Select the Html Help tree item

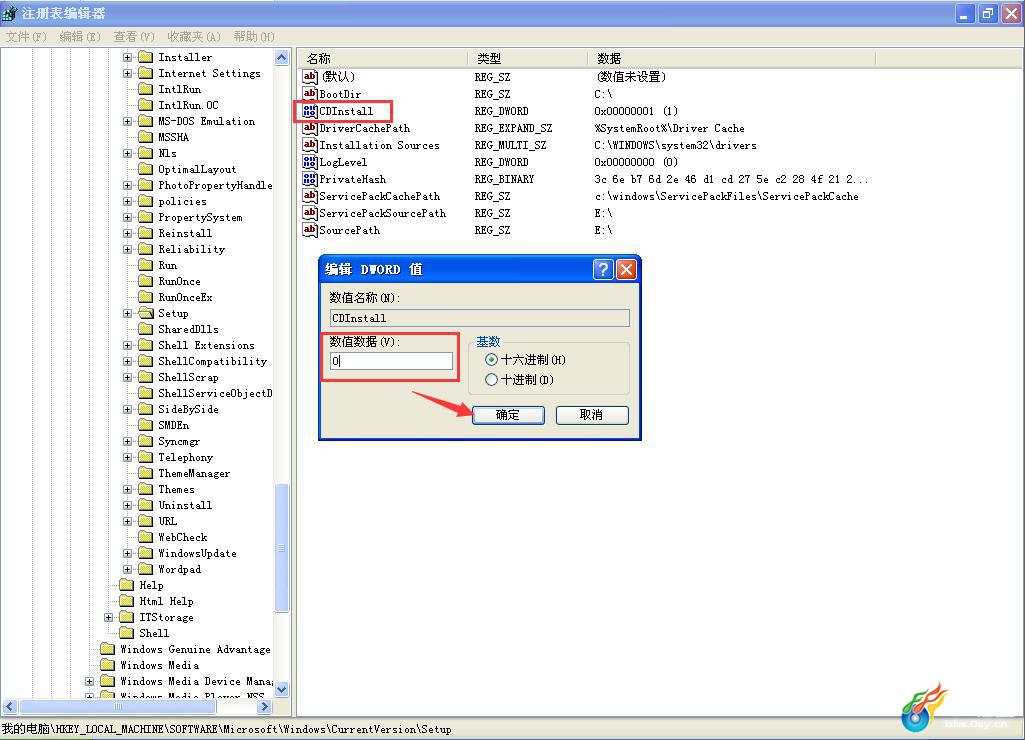point(166,601)
